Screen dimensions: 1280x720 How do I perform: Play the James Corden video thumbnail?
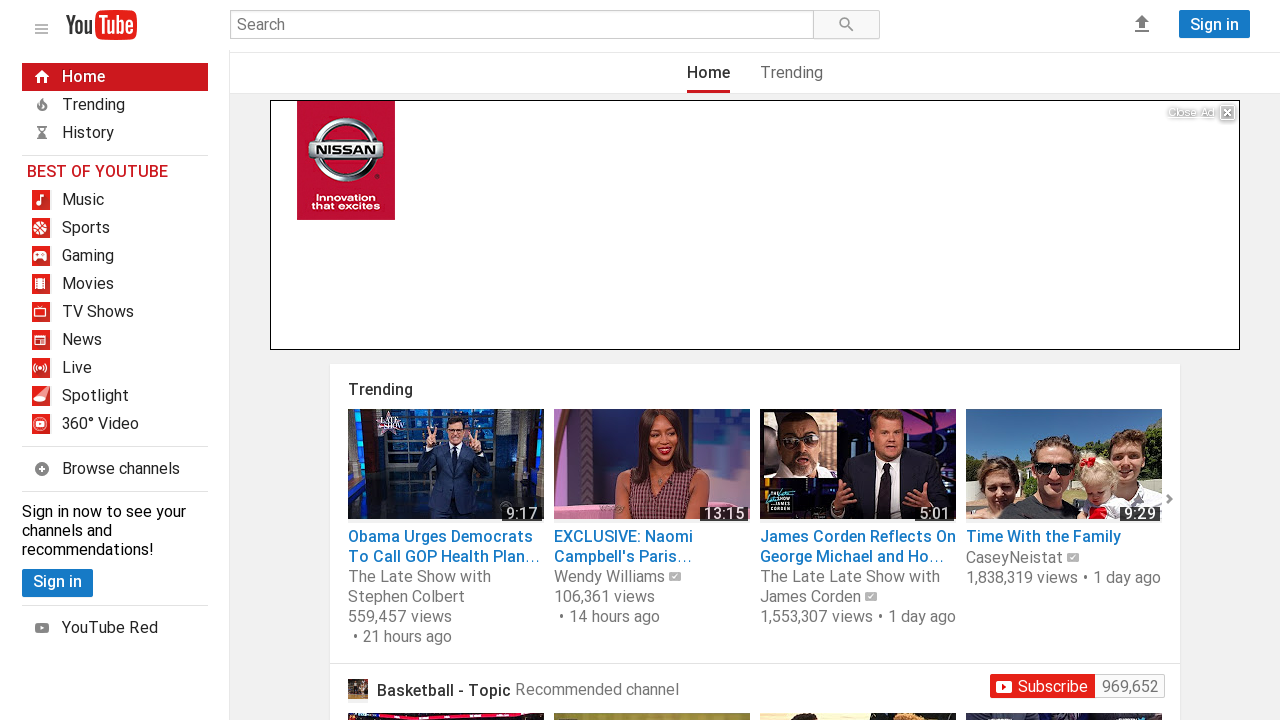point(858,464)
